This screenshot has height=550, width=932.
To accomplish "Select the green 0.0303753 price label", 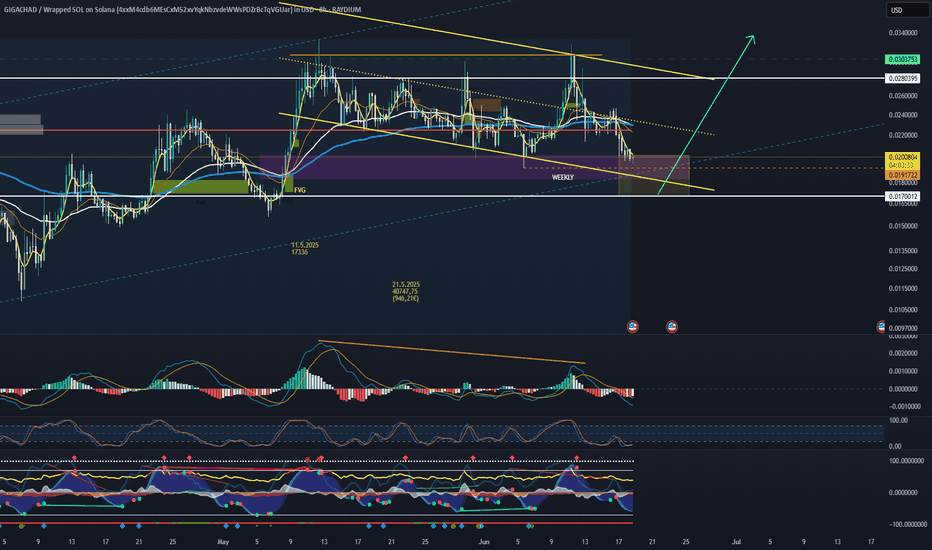I will pos(902,59).
